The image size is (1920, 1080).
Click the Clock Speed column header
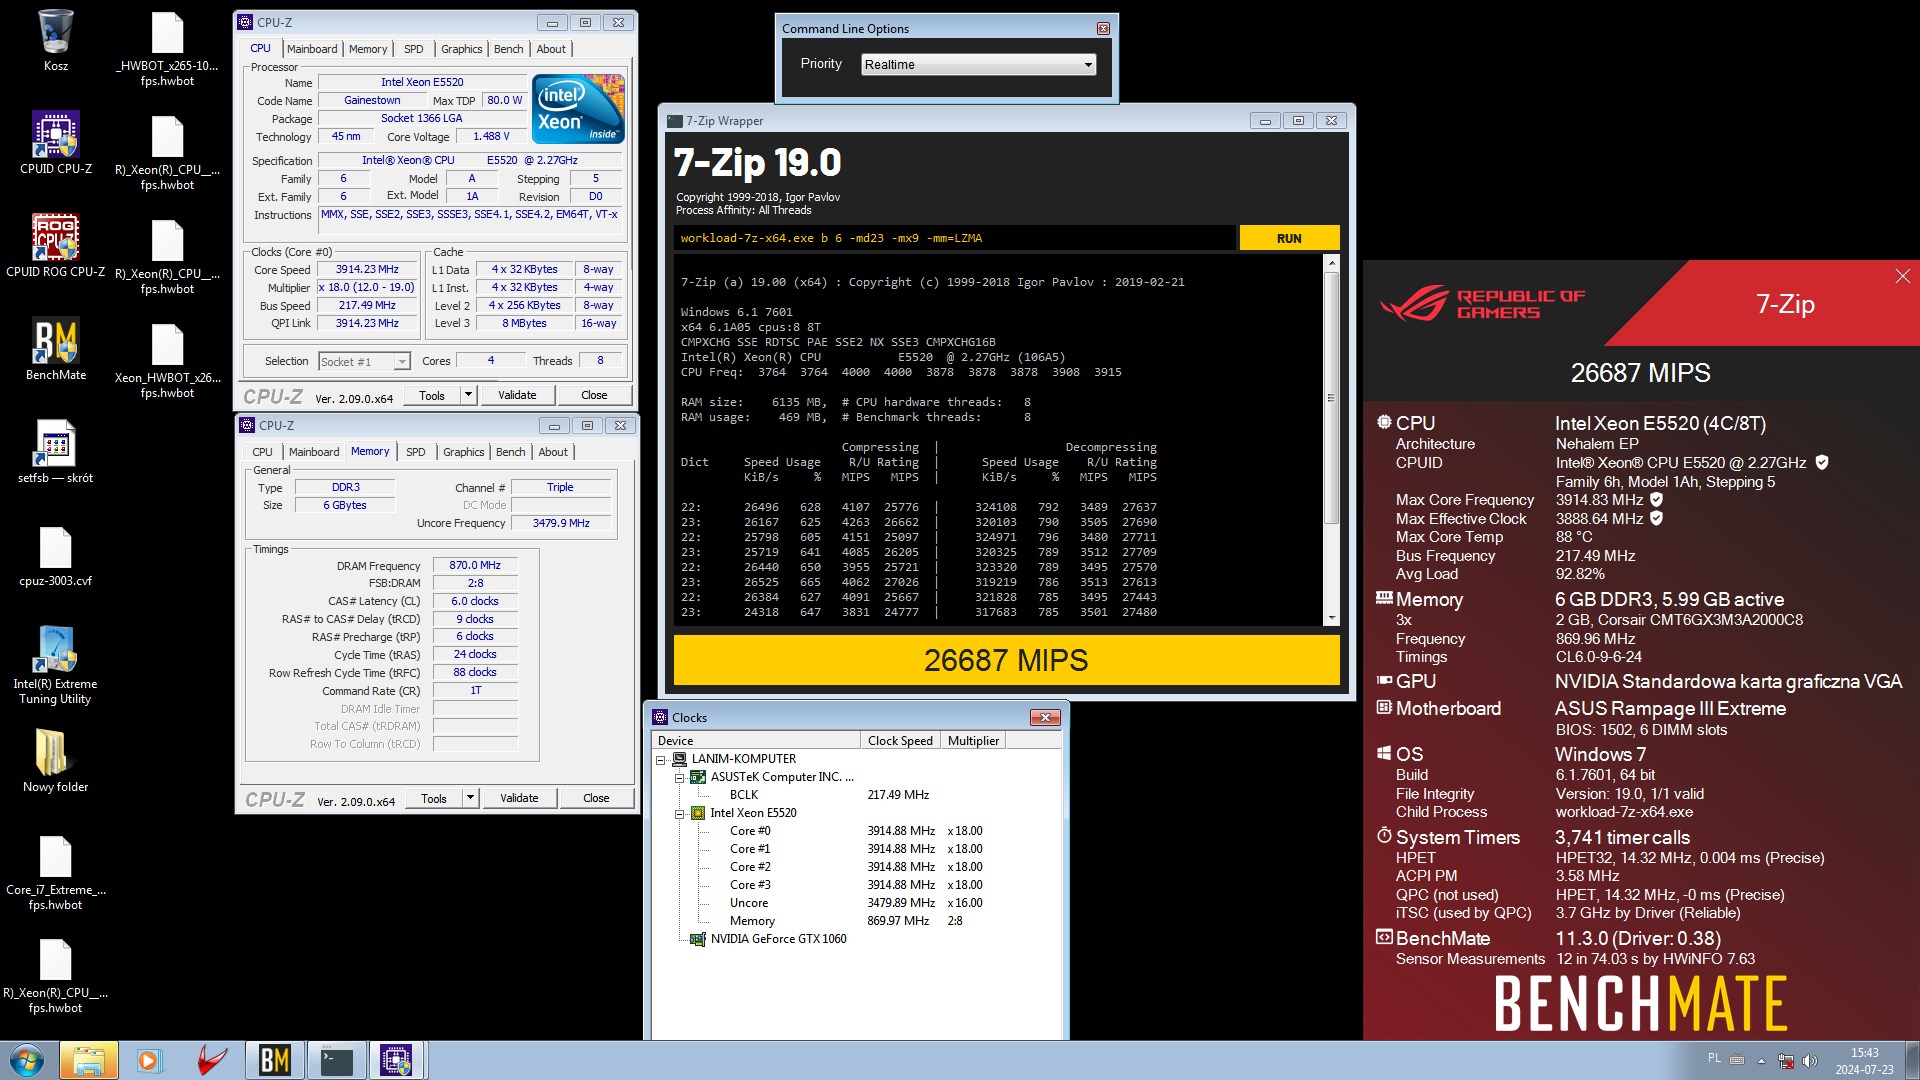point(900,741)
